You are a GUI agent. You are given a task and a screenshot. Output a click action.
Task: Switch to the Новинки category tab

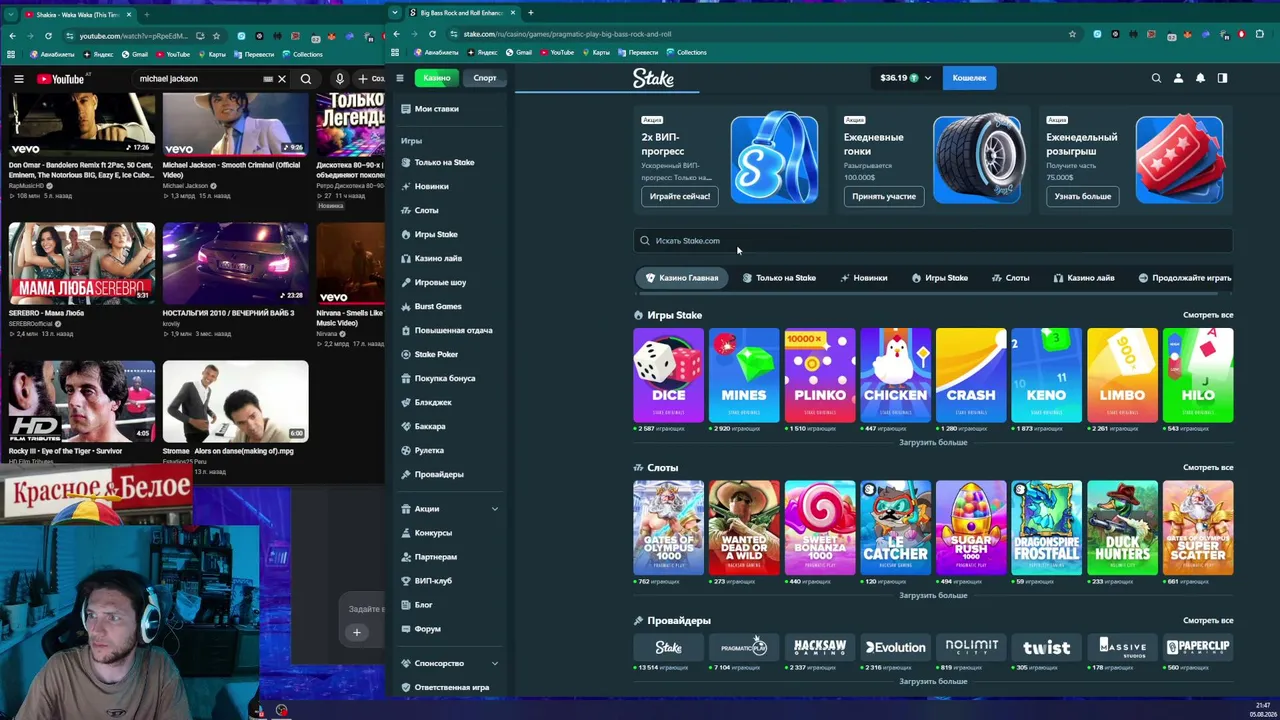(864, 278)
